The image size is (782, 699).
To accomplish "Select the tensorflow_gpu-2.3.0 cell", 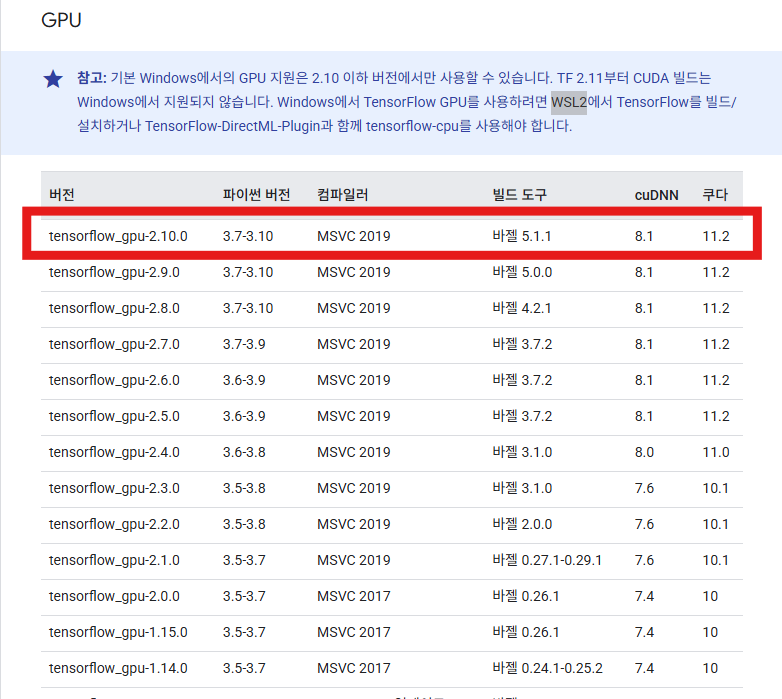I will (114, 488).
